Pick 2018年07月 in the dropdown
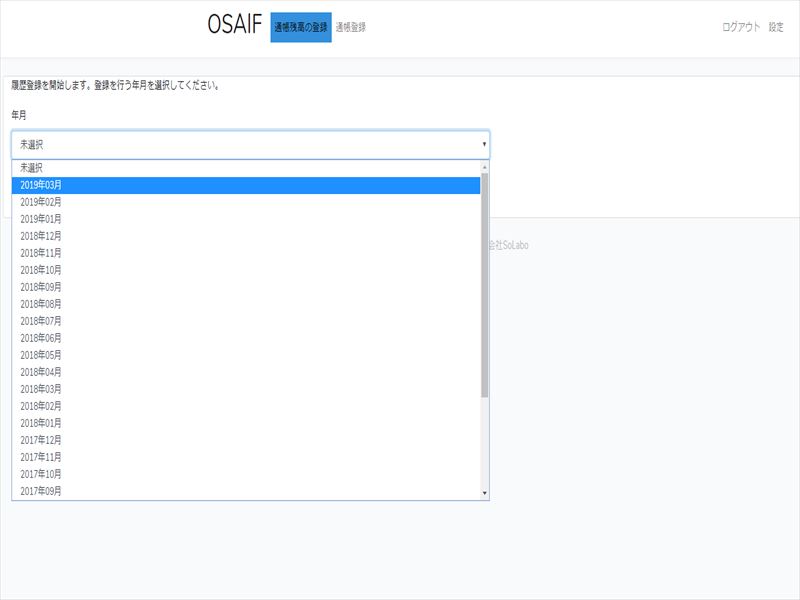Viewport: 800px width, 600px height. tap(246, 321)
